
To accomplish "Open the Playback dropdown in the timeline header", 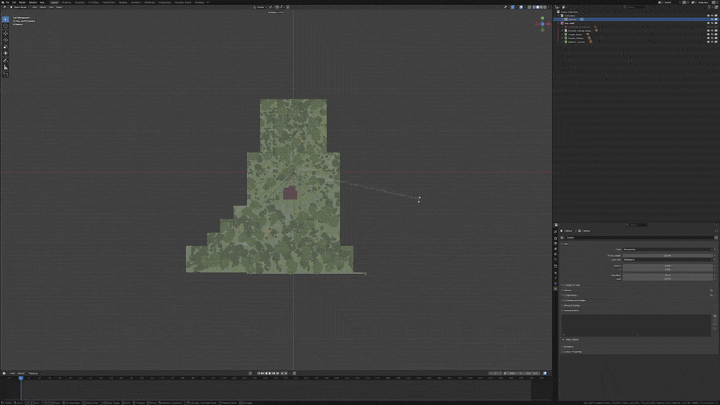I will pos(34,373).
